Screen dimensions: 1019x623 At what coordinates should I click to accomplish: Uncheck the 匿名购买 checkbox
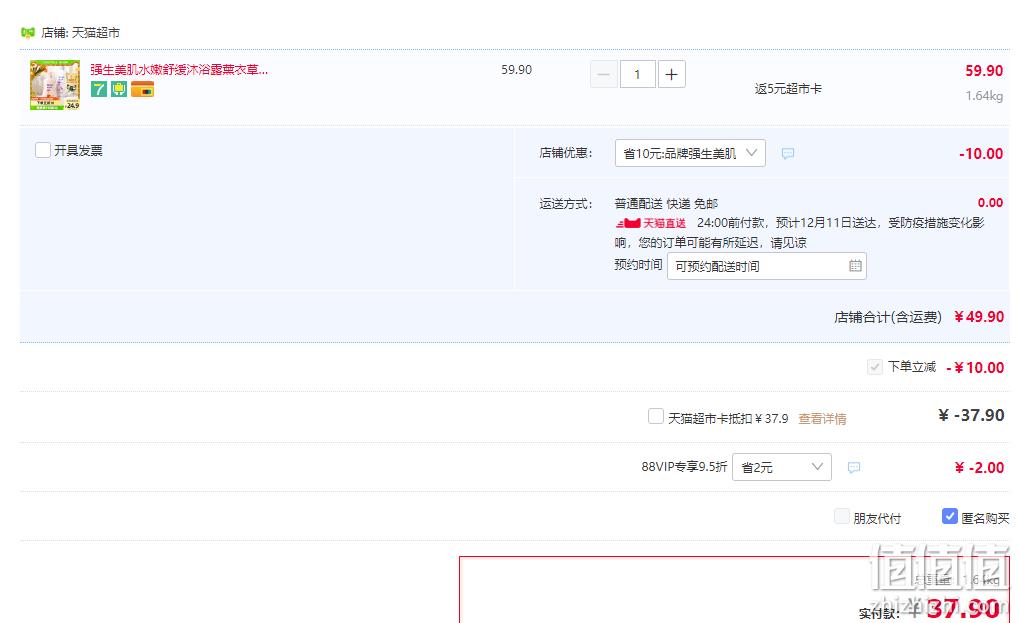click(x=949, y=516)
